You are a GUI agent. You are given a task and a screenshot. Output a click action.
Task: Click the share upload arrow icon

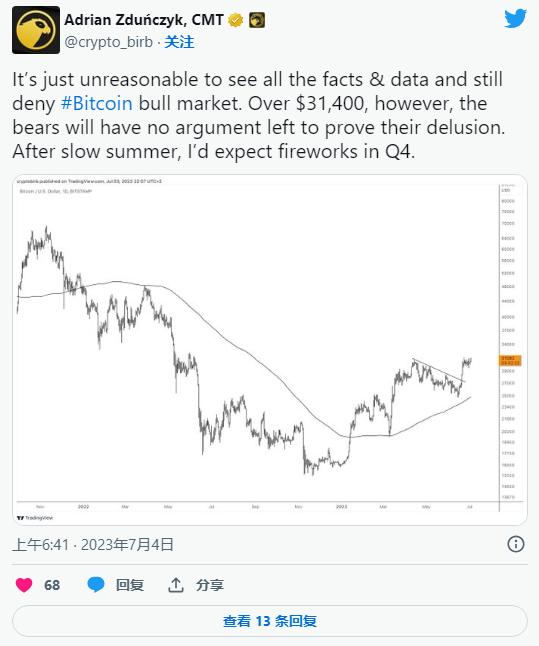[176, 585]
